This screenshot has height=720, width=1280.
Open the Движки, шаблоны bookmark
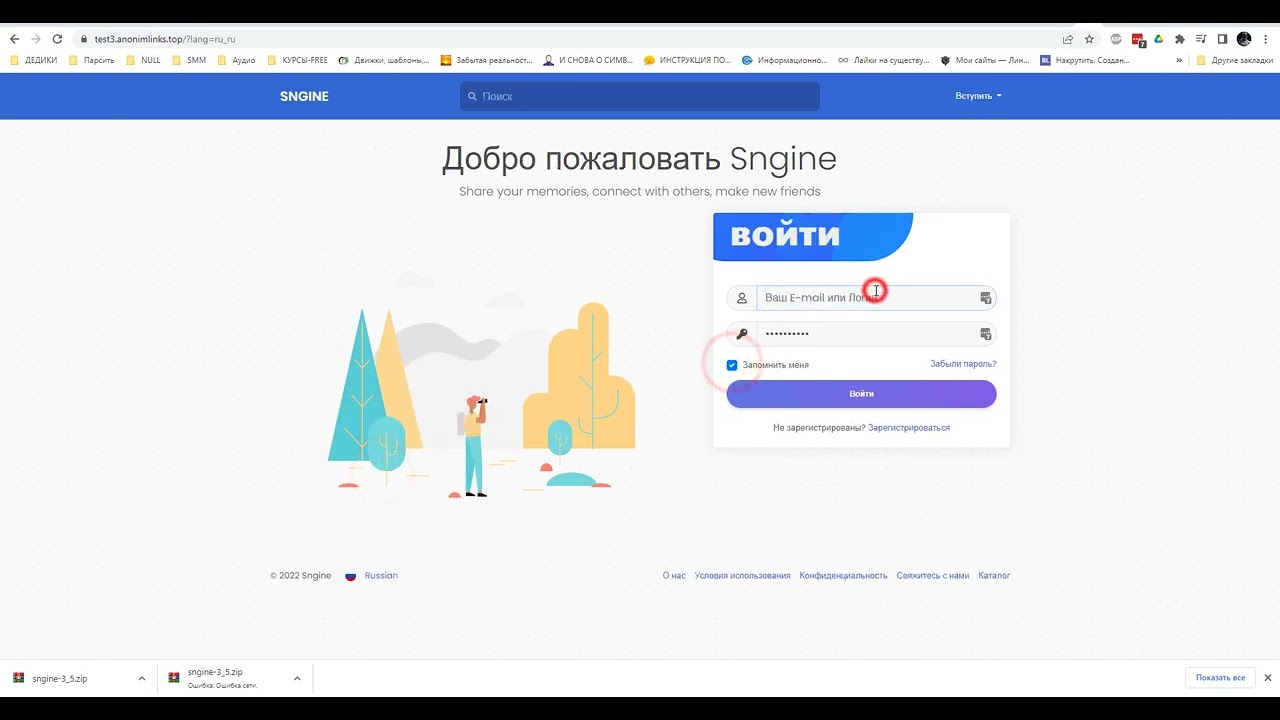point(384,60)
